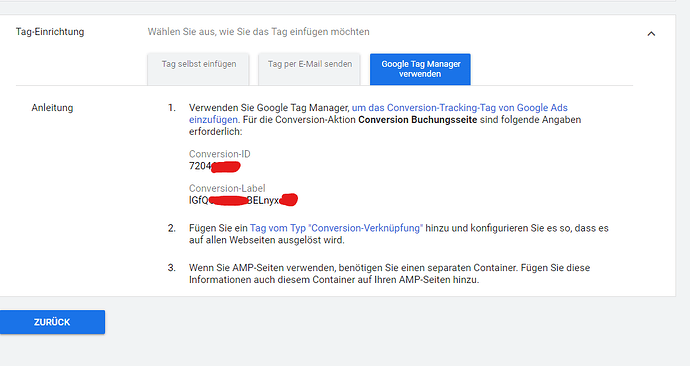Click 'Wählen Sie aus, wie Sie das Tag' subtitle
Screen dimensions: 690x366
tap(258, 32)
